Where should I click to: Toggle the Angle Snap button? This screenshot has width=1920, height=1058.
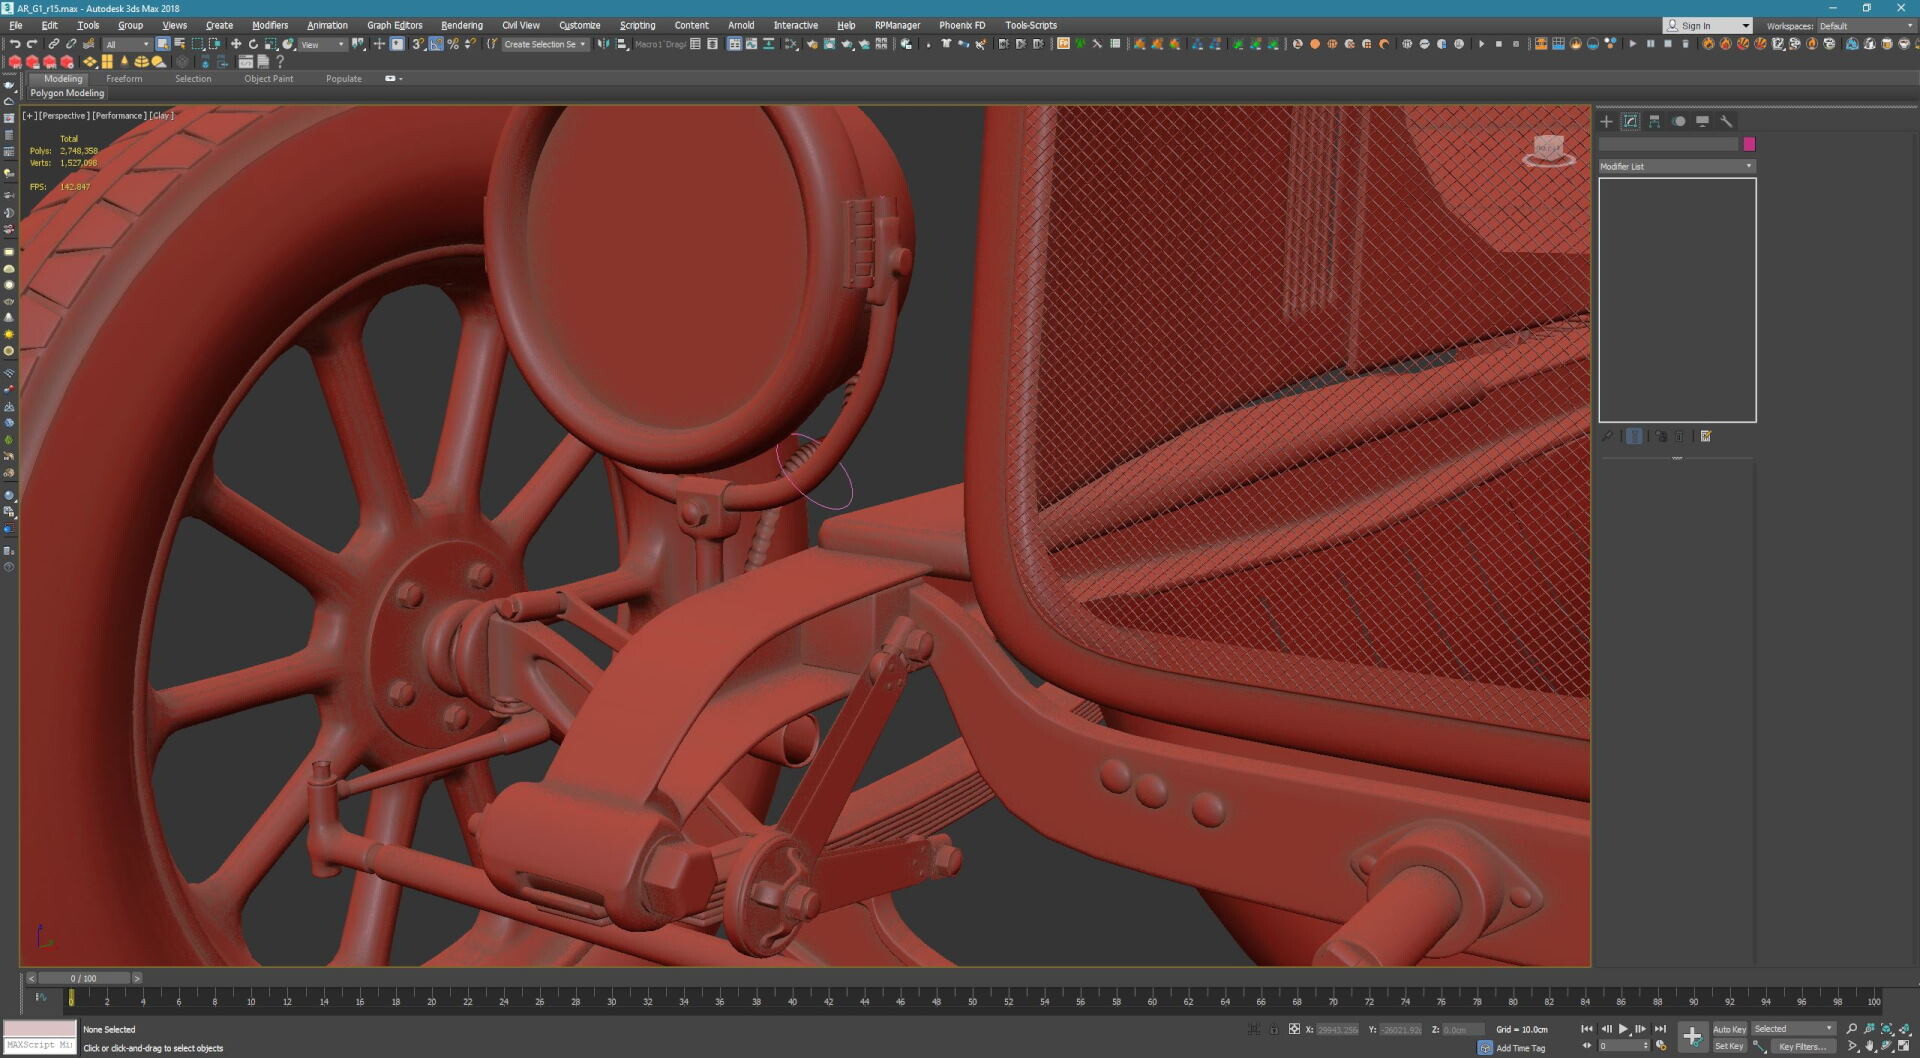point(436,44)
